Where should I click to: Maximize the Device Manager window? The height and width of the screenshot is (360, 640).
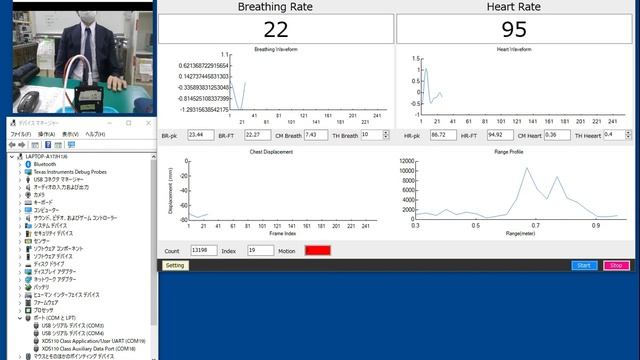point(129,123)
